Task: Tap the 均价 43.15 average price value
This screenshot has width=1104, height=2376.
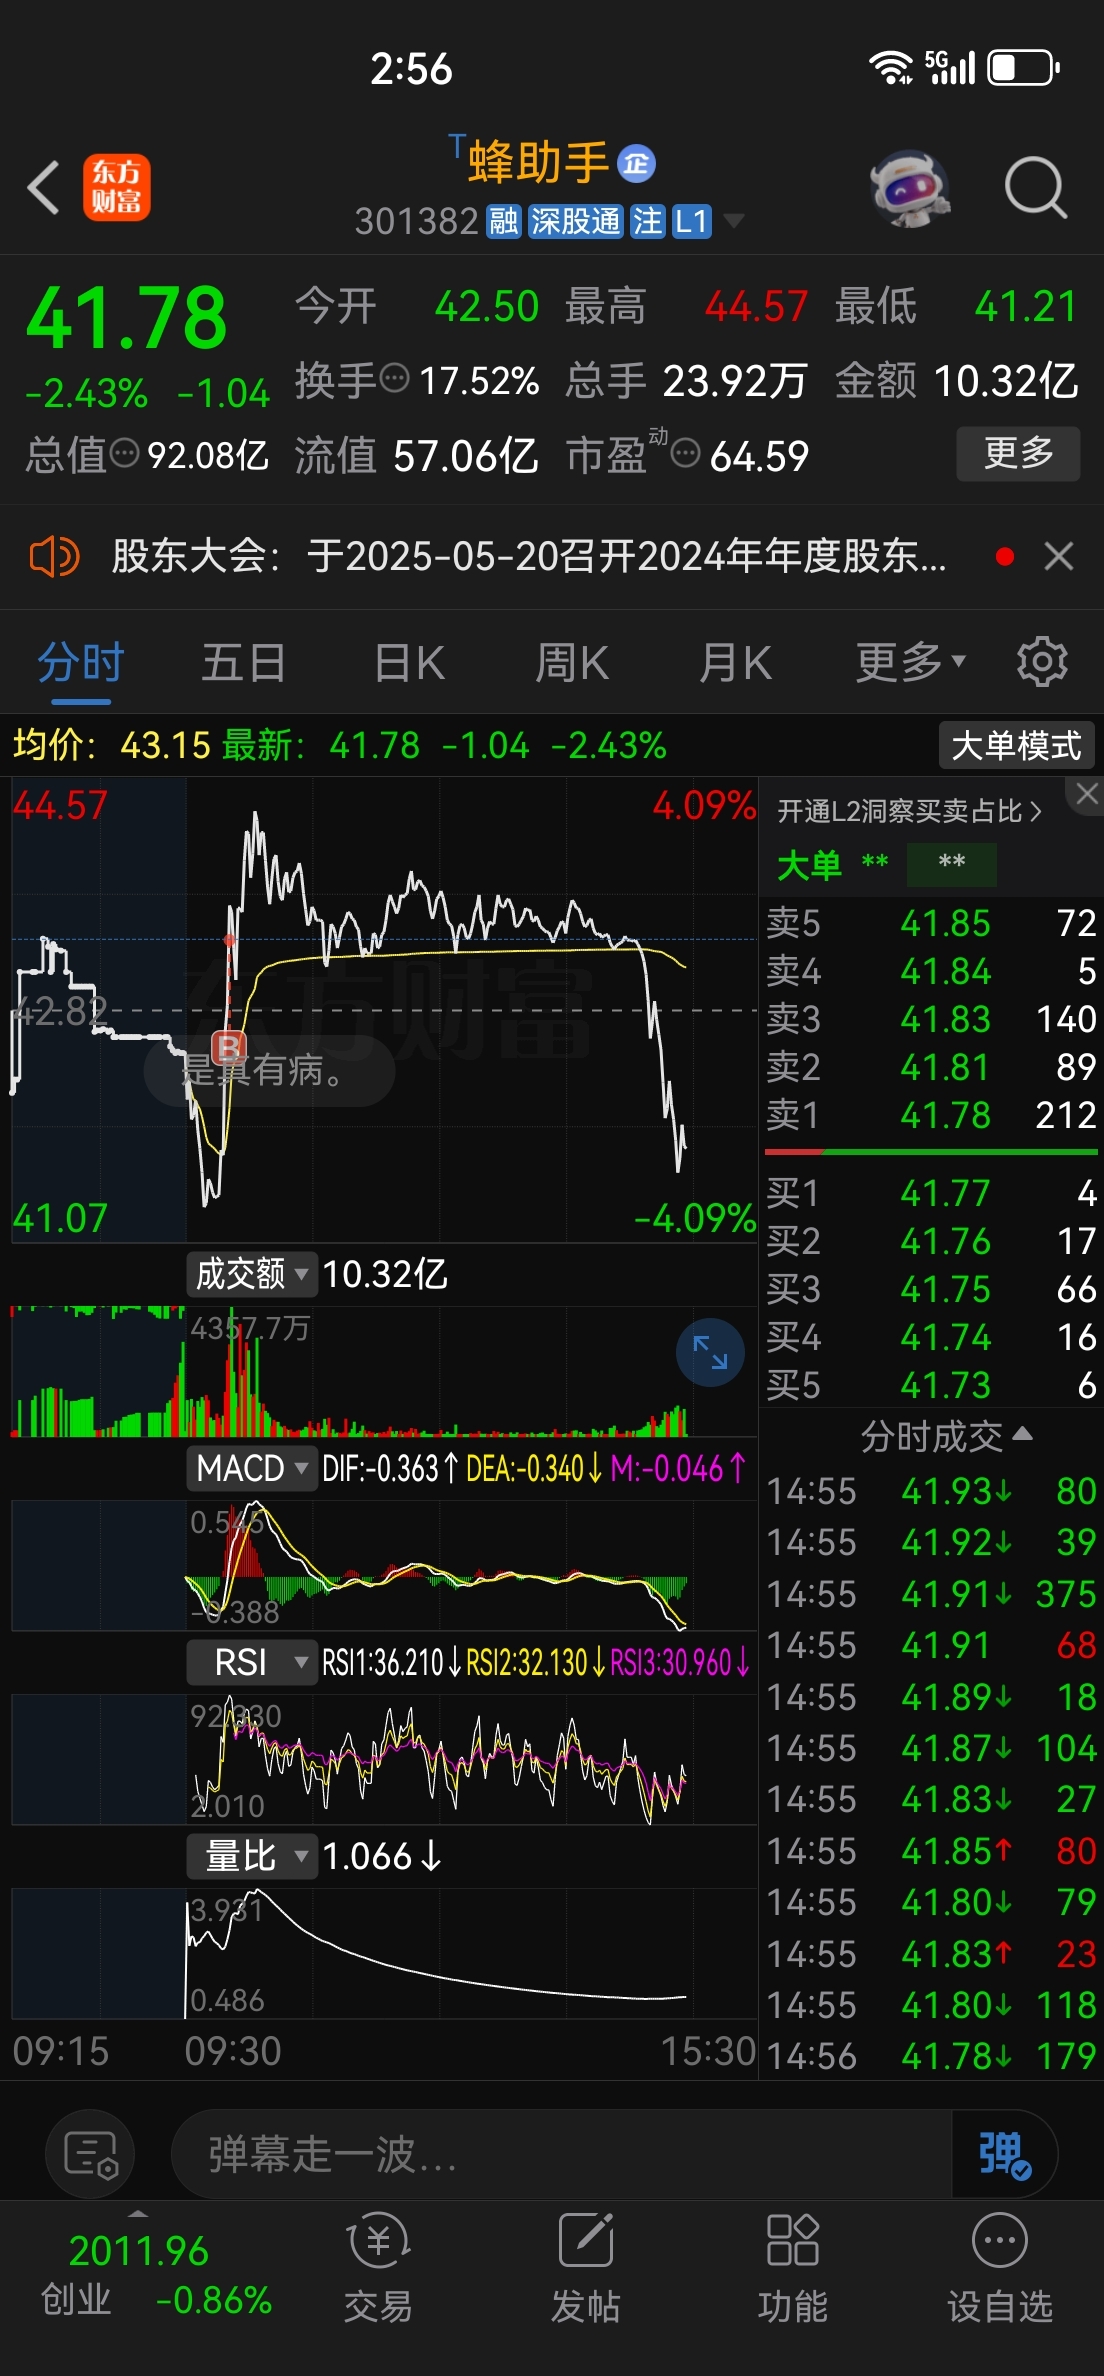Action: (165, 745)
